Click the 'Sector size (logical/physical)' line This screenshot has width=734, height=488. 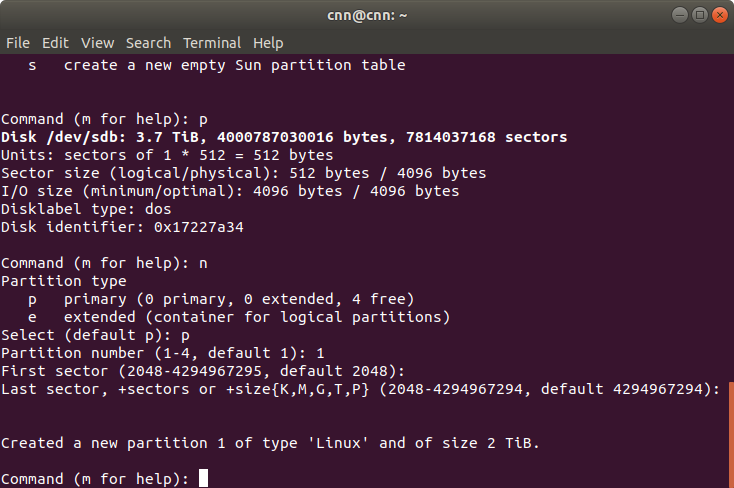pyautogui.click(x=243, y=173)
